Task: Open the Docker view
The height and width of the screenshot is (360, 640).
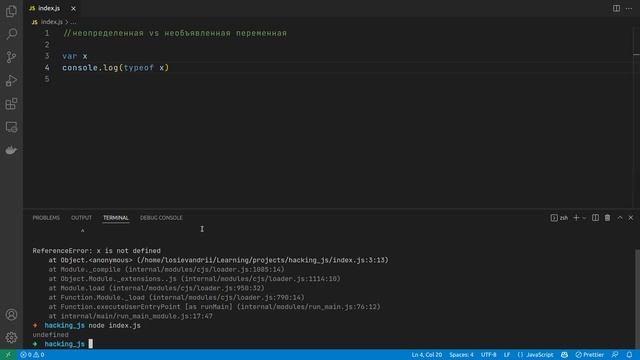Action: coord(11,150)
